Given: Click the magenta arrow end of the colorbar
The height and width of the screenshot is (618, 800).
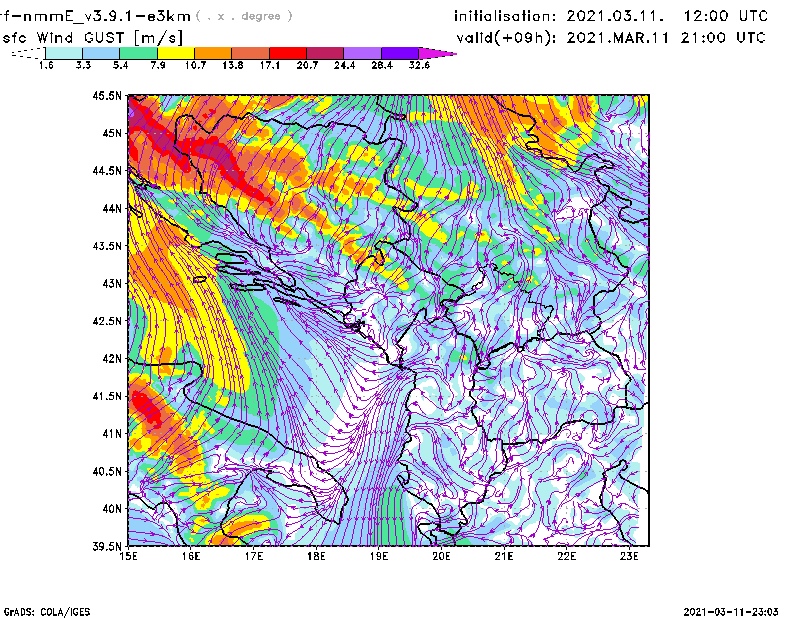Looking at the screenshot, I should (437, 53).
